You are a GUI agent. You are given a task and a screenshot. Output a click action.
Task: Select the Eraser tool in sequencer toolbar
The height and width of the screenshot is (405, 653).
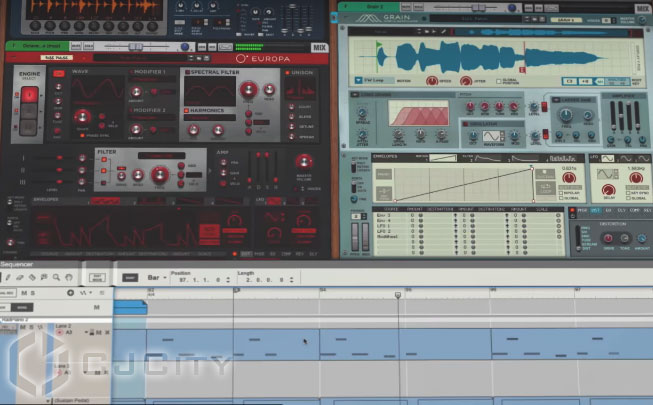pos(20,277)
